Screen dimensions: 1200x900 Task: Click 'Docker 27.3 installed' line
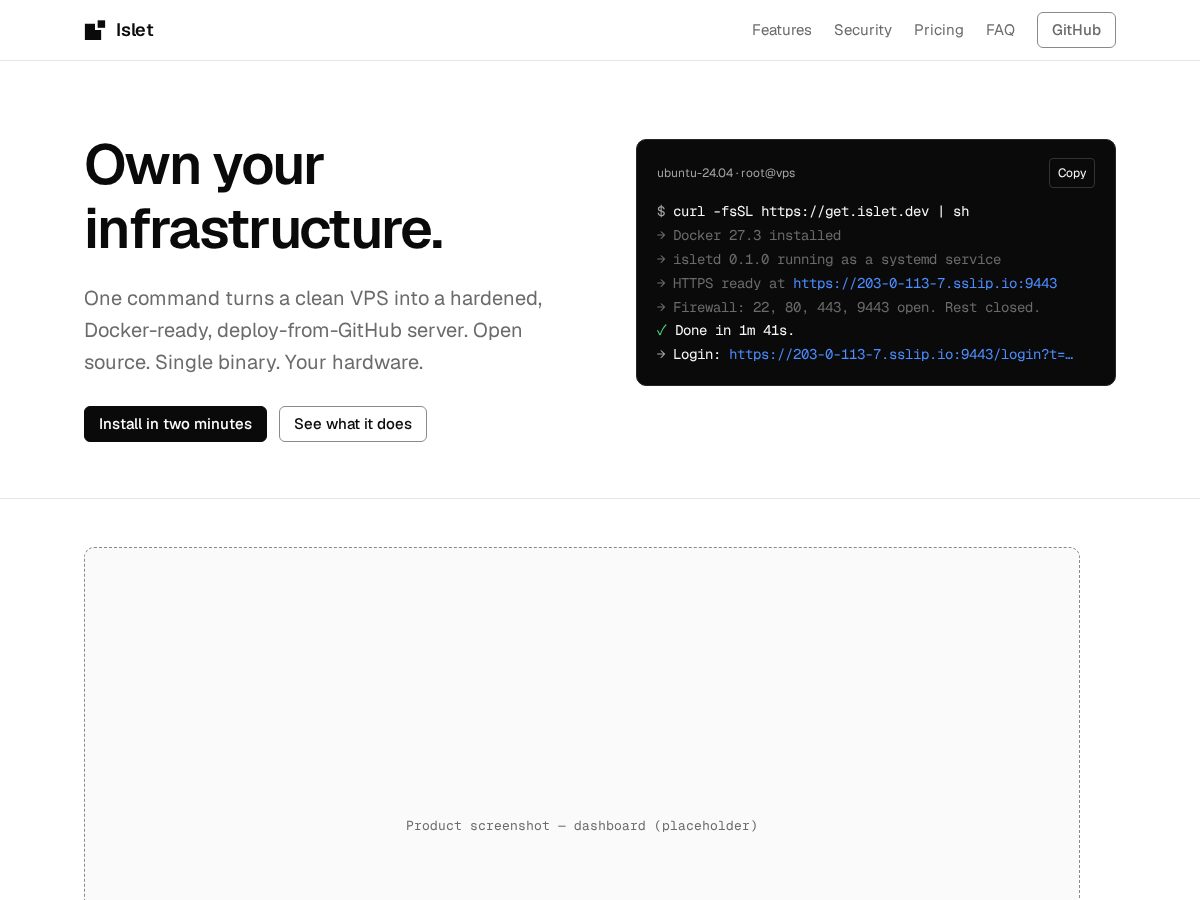(x=749, y=235)
